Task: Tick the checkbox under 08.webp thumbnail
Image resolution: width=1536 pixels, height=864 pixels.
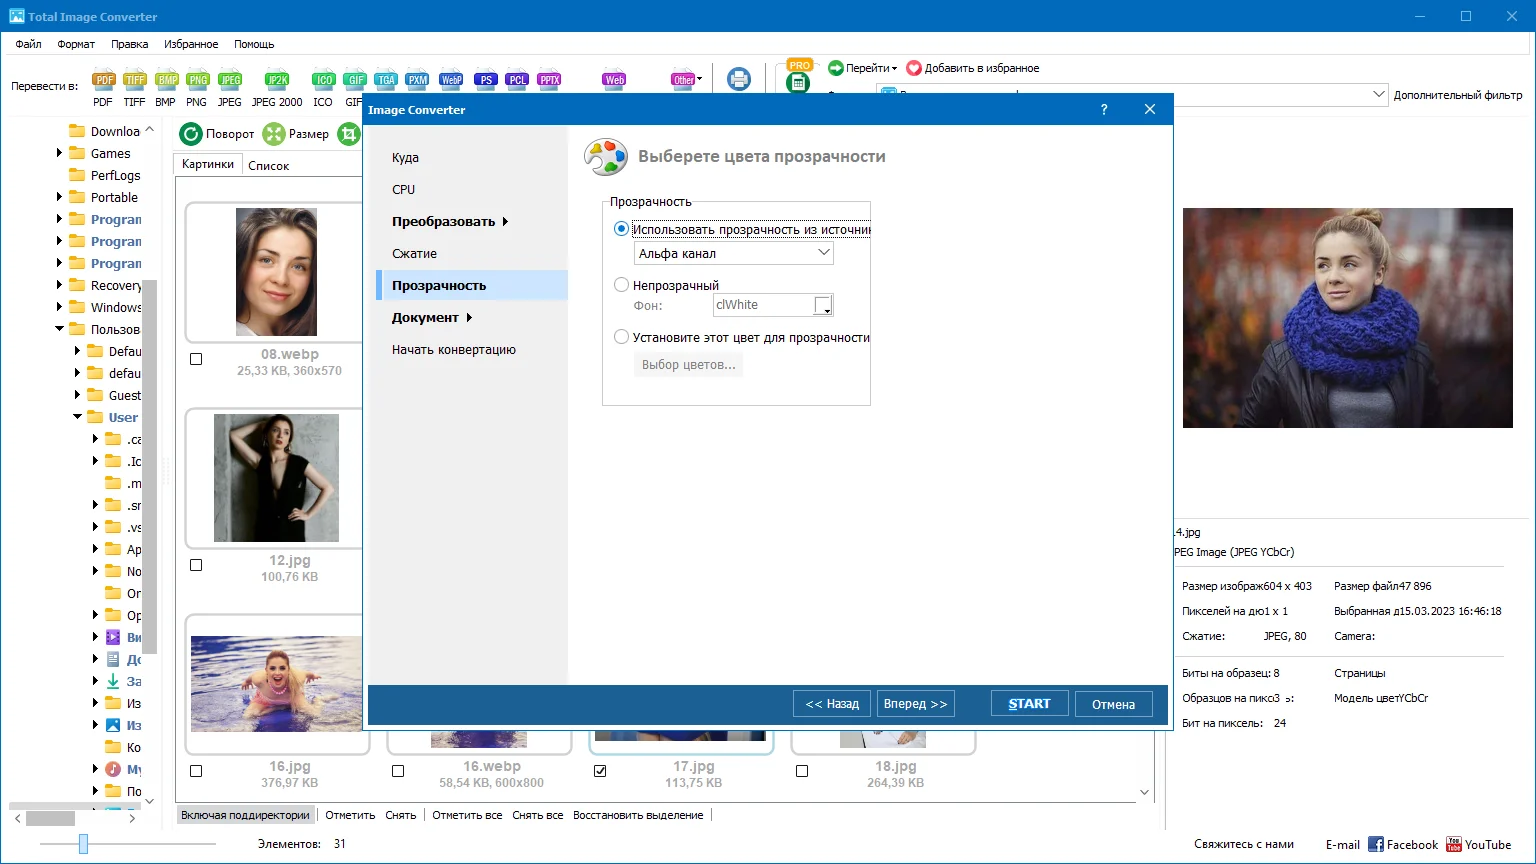Action: [x=196, y=359]
